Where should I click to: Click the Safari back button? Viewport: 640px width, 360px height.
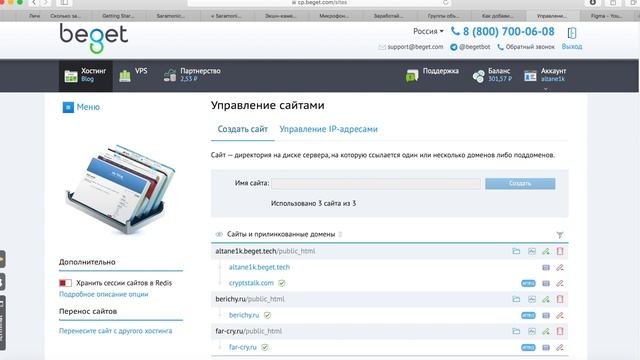[34, 3]
